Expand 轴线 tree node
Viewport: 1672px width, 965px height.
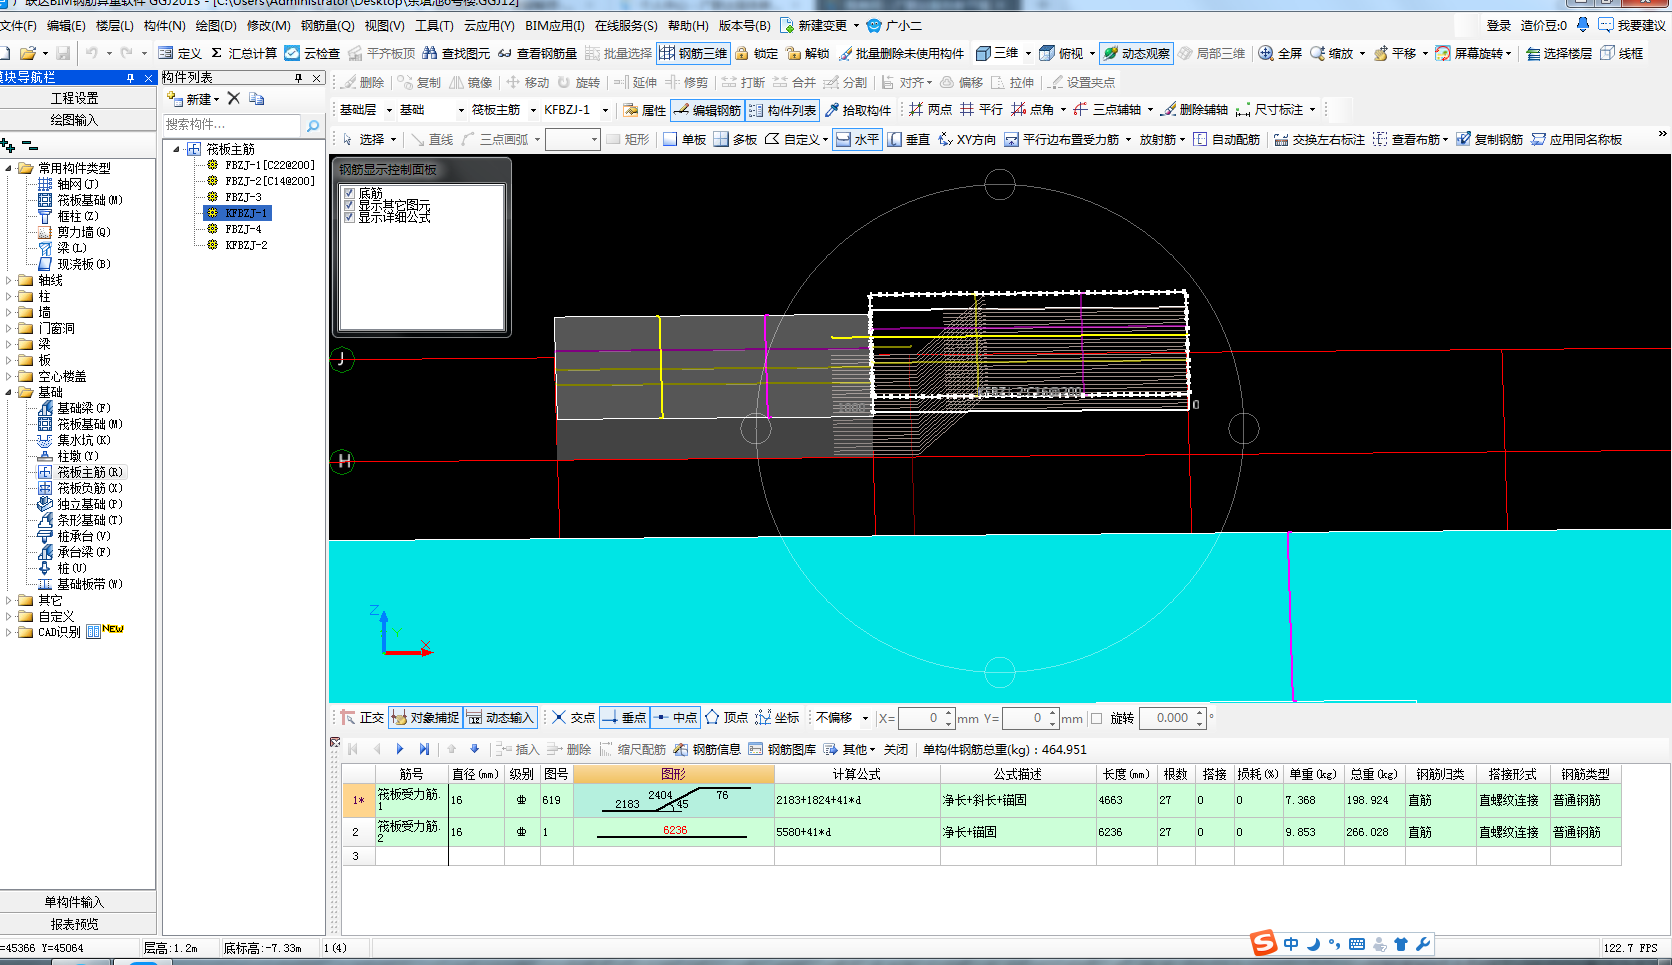click(x=9, y=280)
